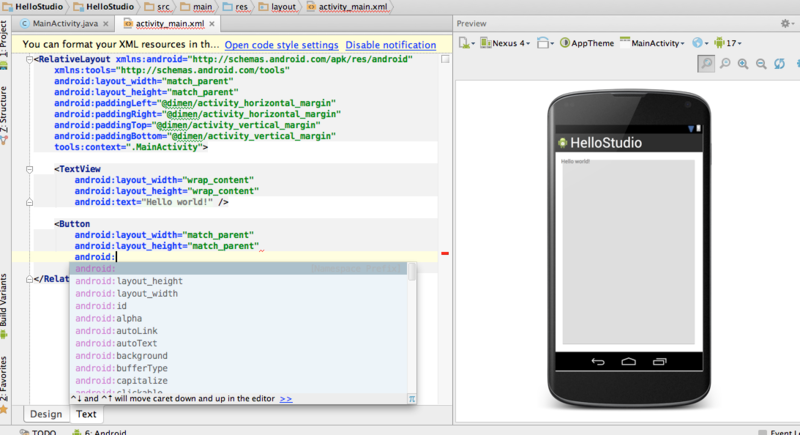
Task: Select android:bufferType completion suggestion
Action: (x=239, y=368)
